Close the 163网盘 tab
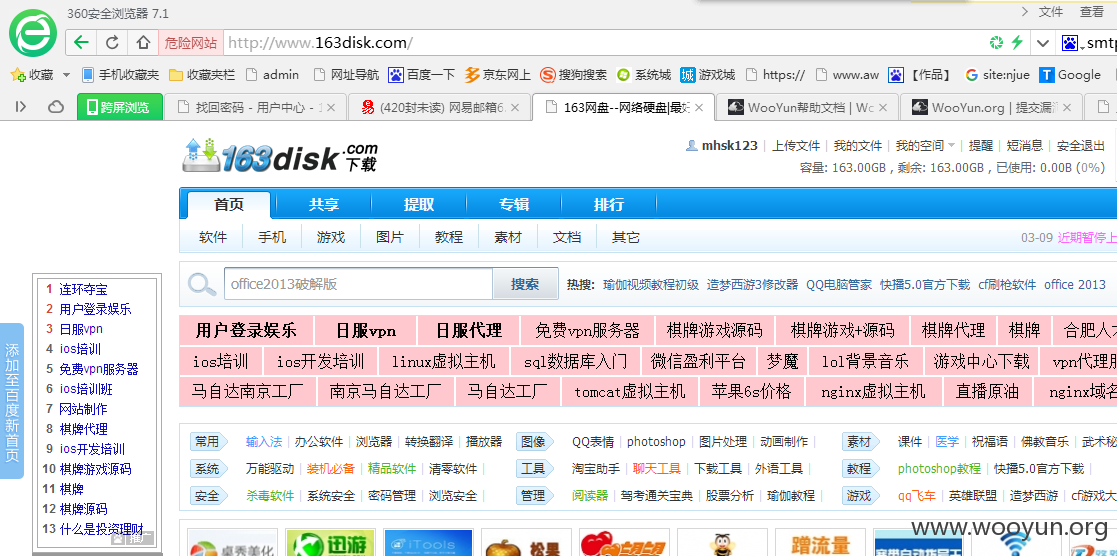Image resolution: width=1117 pixels, height=556 pixels. coord(699,108)
